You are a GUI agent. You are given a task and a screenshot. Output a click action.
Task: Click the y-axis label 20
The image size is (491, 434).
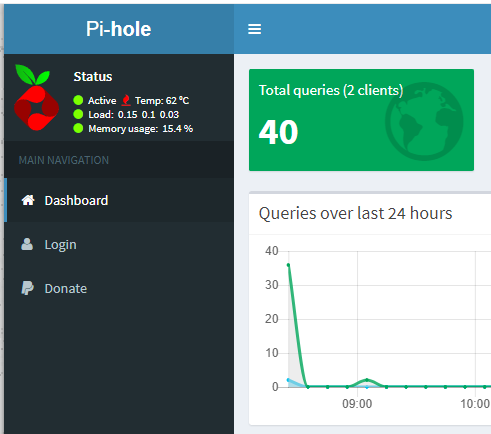272,319
